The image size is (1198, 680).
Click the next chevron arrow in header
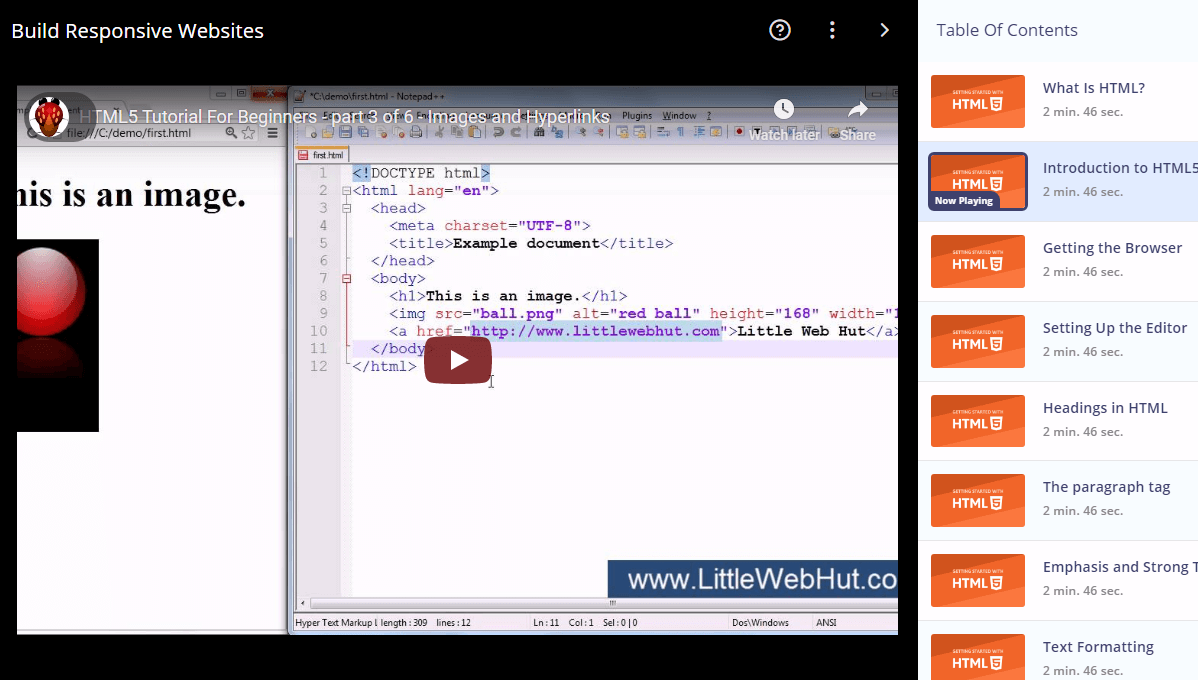click(x=884, y=30)
